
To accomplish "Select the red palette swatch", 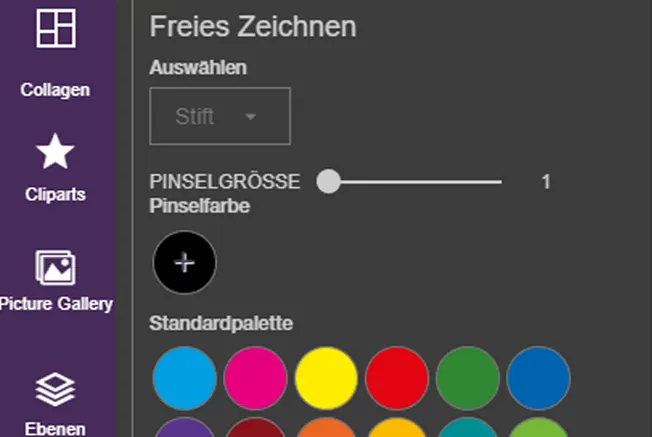I will 397,378.
